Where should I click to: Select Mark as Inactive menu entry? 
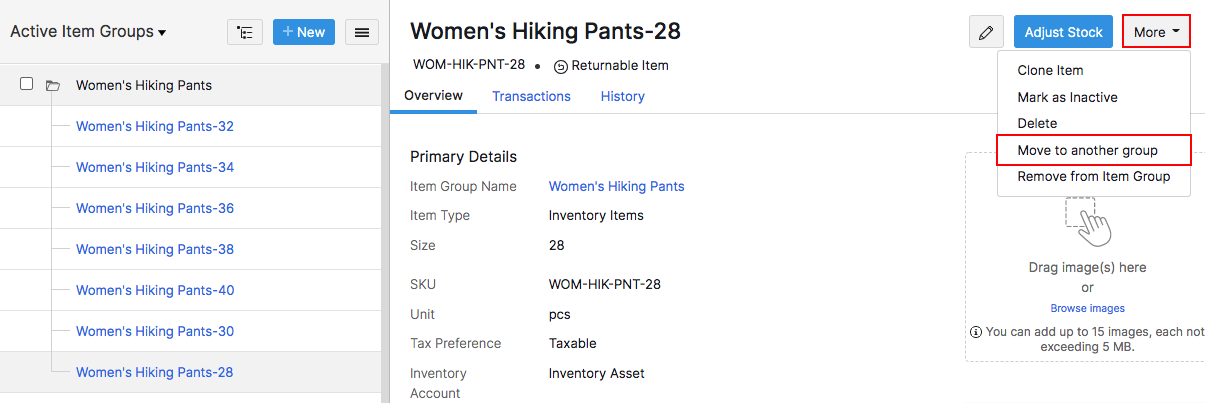coord(1067,97)
